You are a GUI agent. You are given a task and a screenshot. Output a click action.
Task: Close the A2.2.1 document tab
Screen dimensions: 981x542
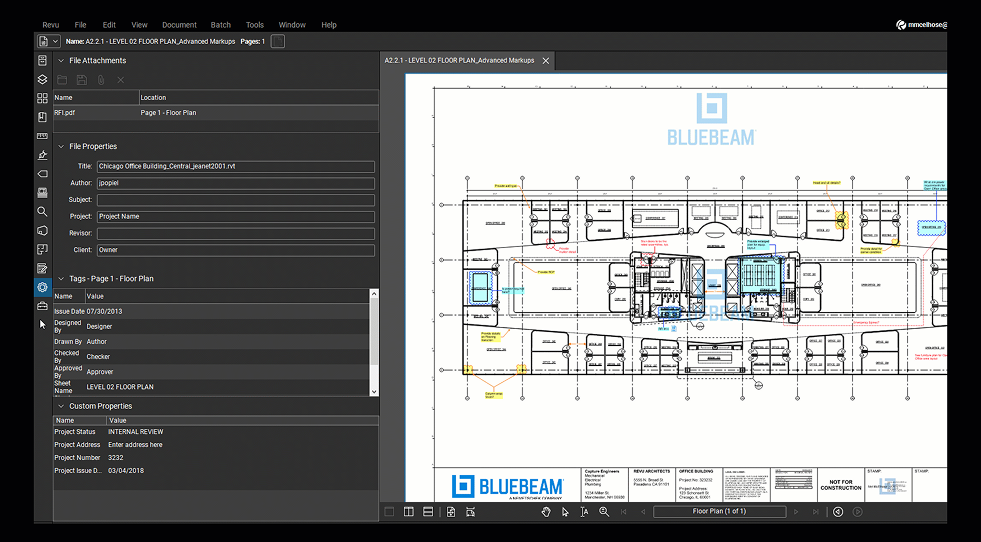coord(546,61)
